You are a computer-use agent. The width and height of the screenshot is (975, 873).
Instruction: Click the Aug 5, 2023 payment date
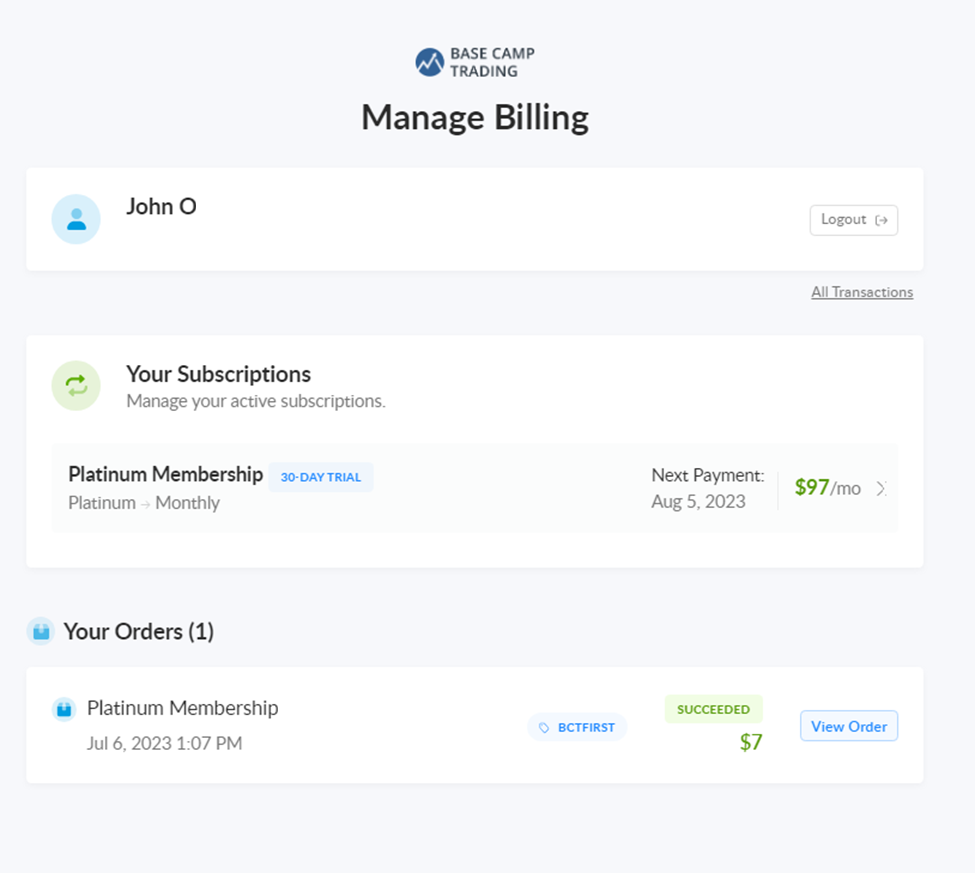698,501
